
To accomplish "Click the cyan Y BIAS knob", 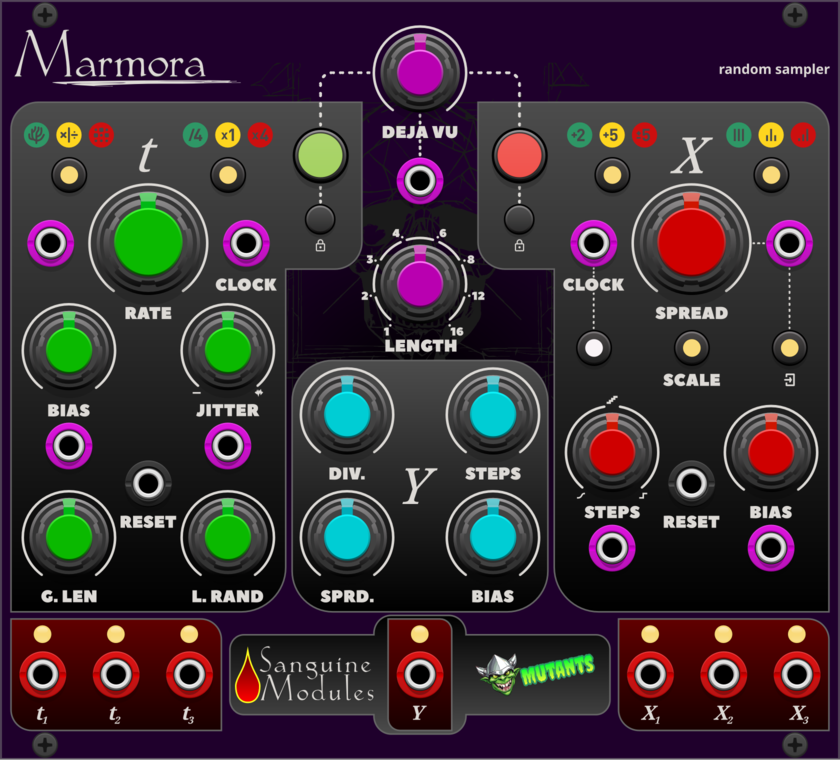I will [x=493, y=537].
